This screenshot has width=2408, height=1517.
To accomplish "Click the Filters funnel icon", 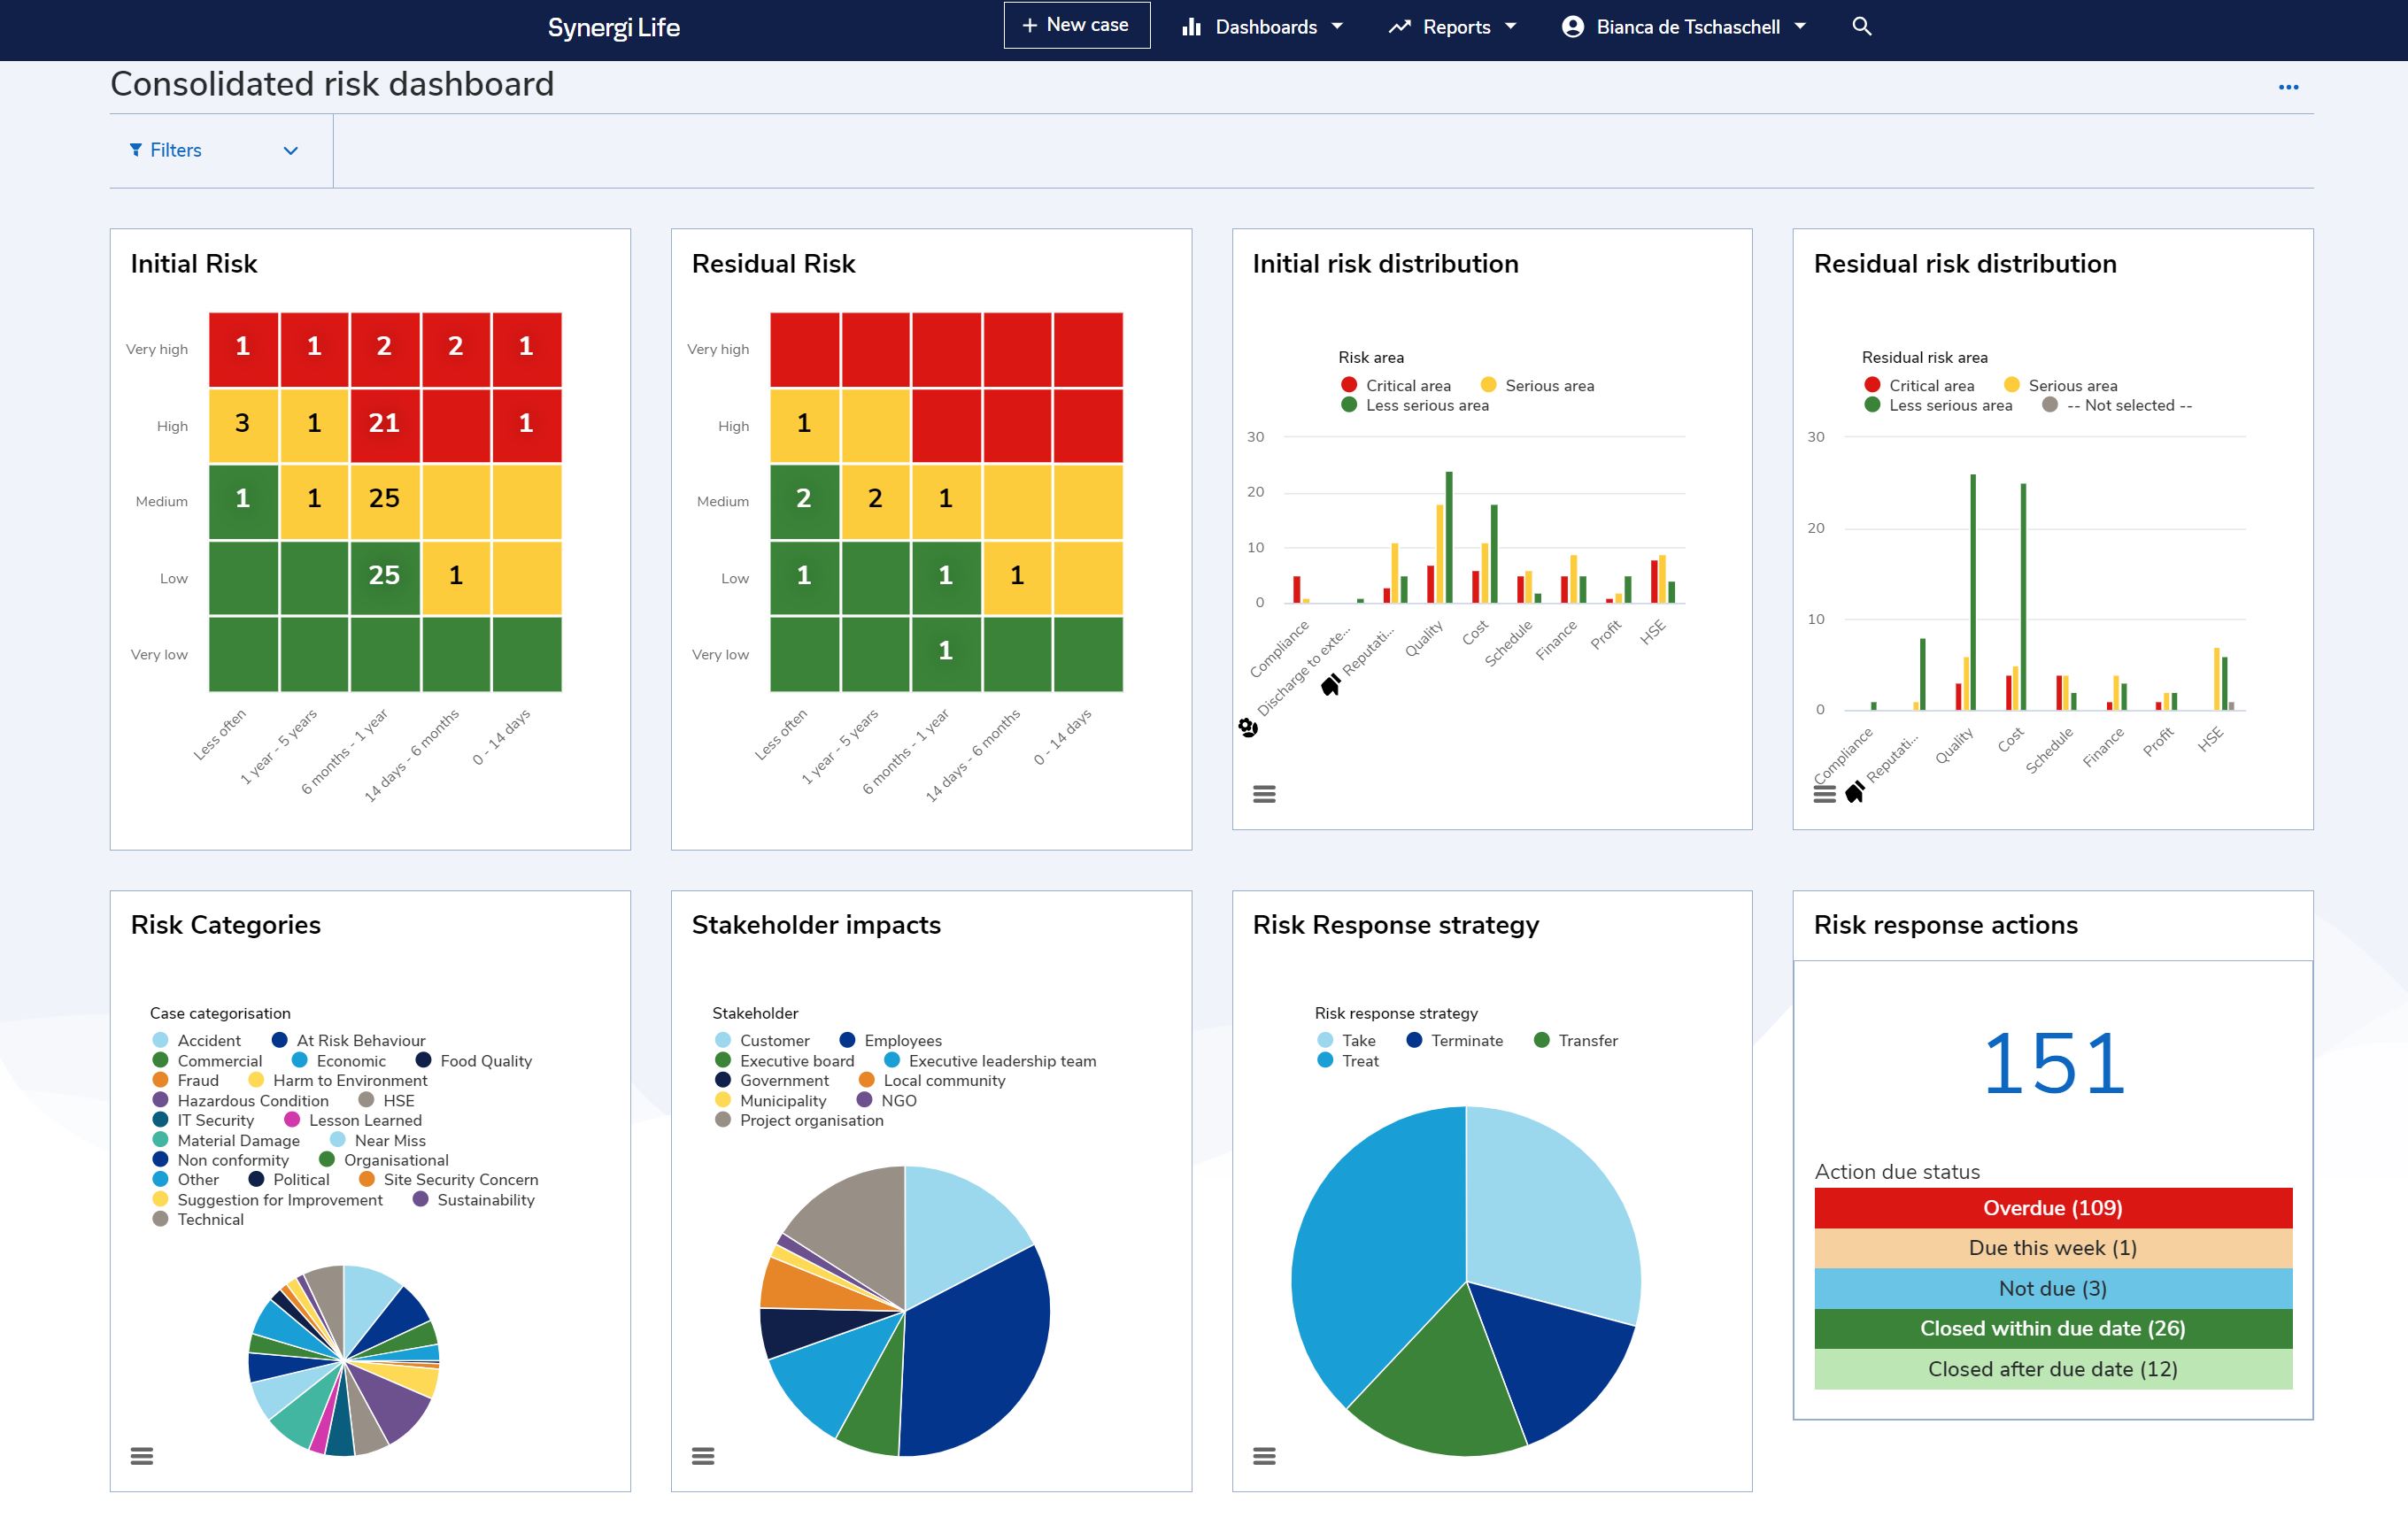I will point(137,150).
